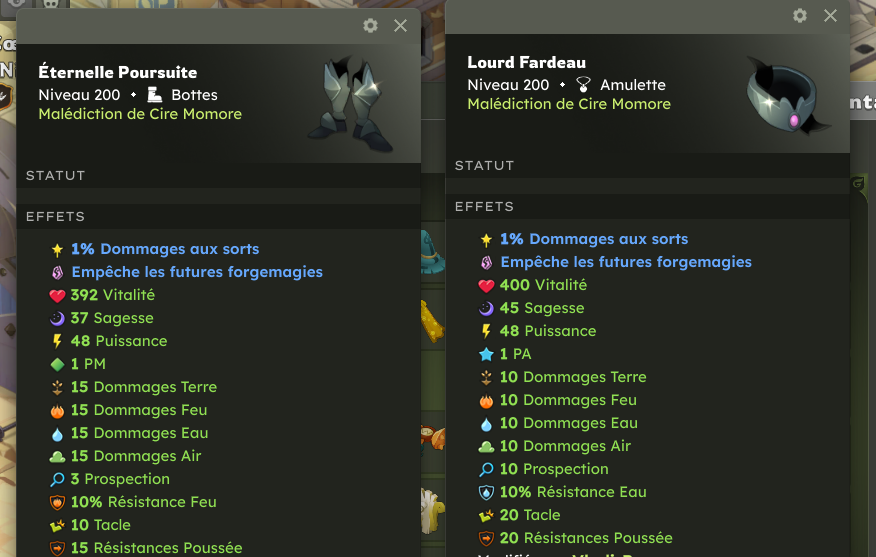
Task: Close the Éternelle Poursuite item window
Action: coord(401,26)
